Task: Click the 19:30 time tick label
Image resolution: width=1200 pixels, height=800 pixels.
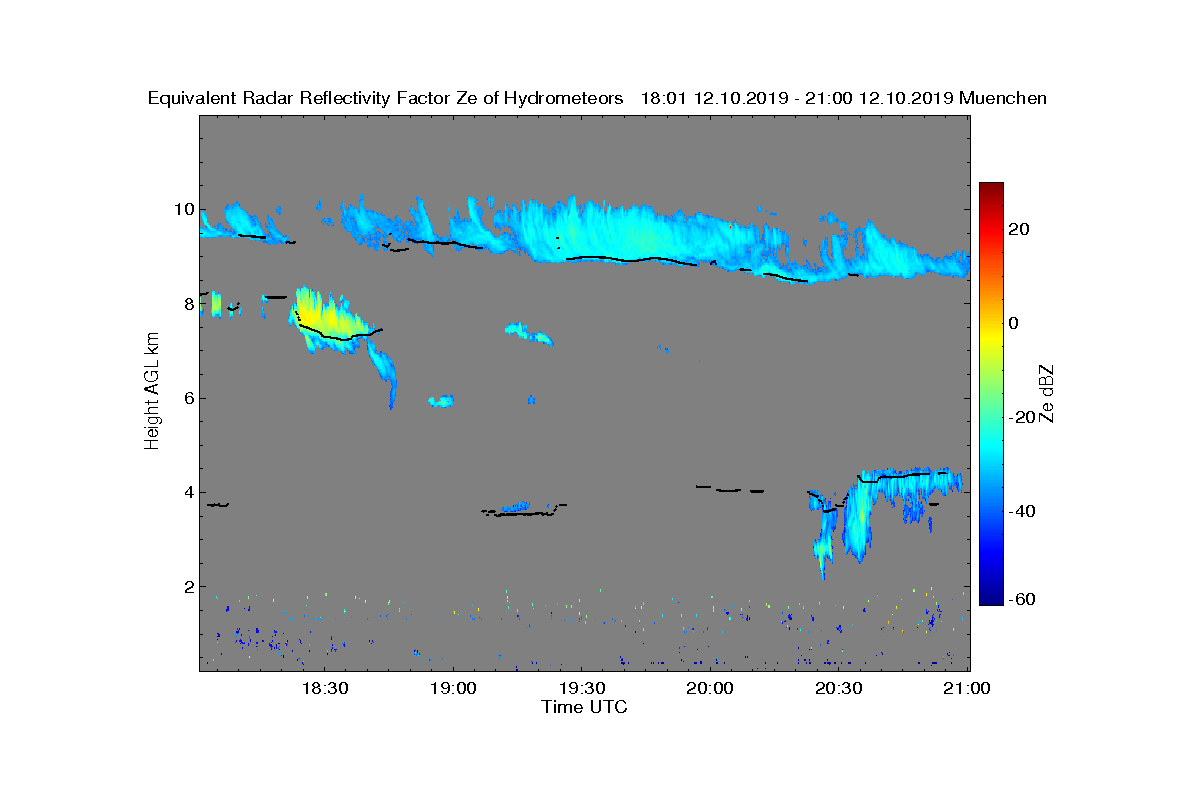Action: [x=583, y=688]
